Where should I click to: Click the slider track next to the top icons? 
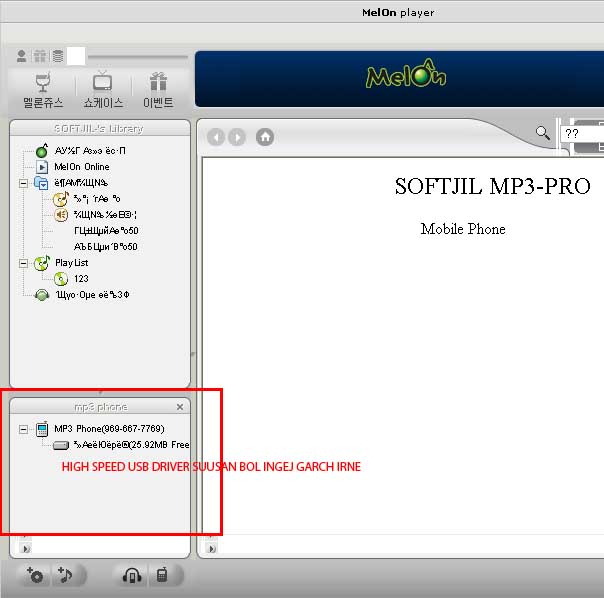tap(138, 57)
